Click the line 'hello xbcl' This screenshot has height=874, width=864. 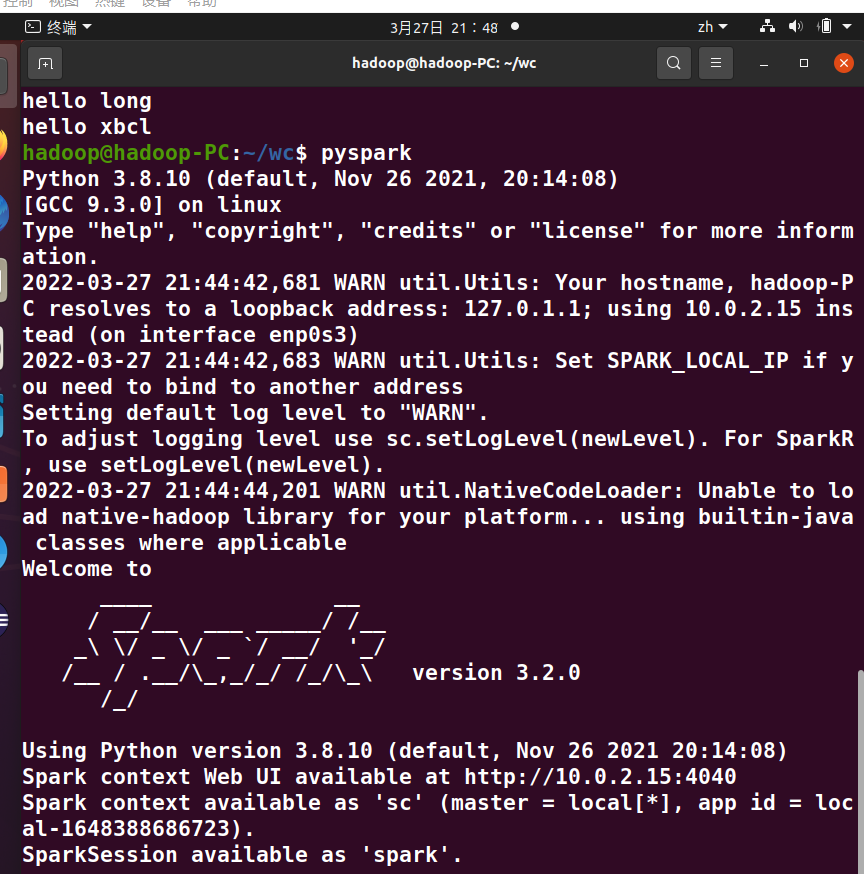(x=87, y=127)
